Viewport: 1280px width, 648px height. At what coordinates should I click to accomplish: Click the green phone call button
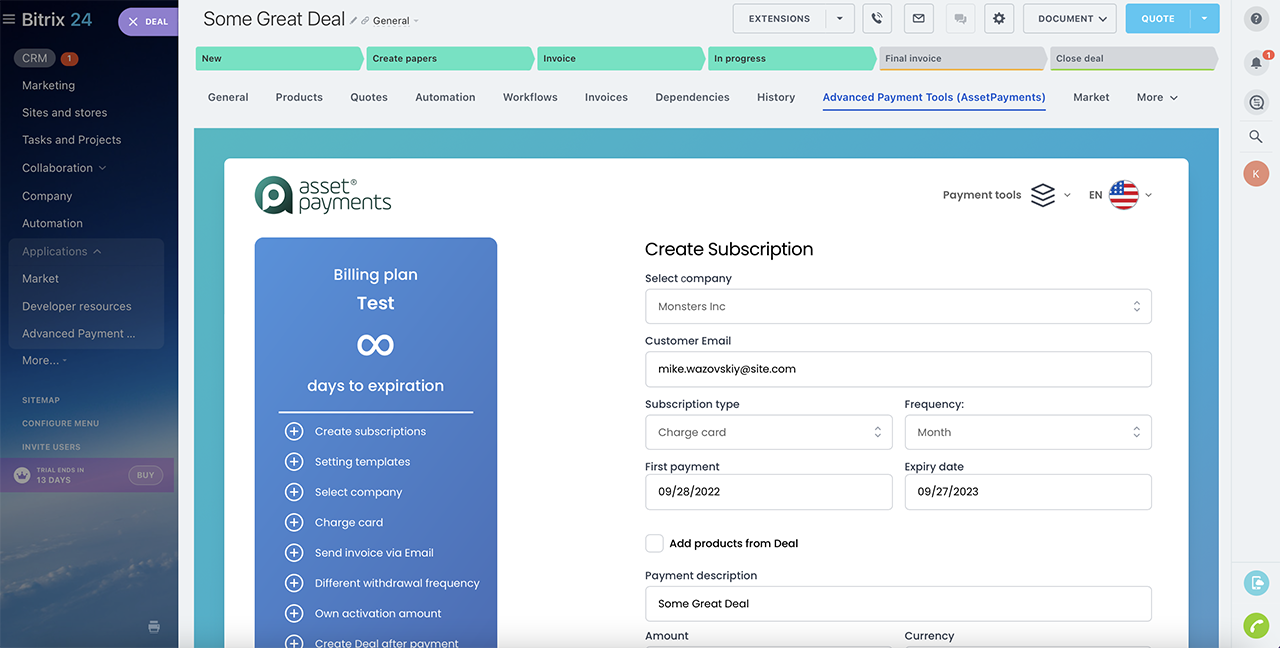(1256, 625)
